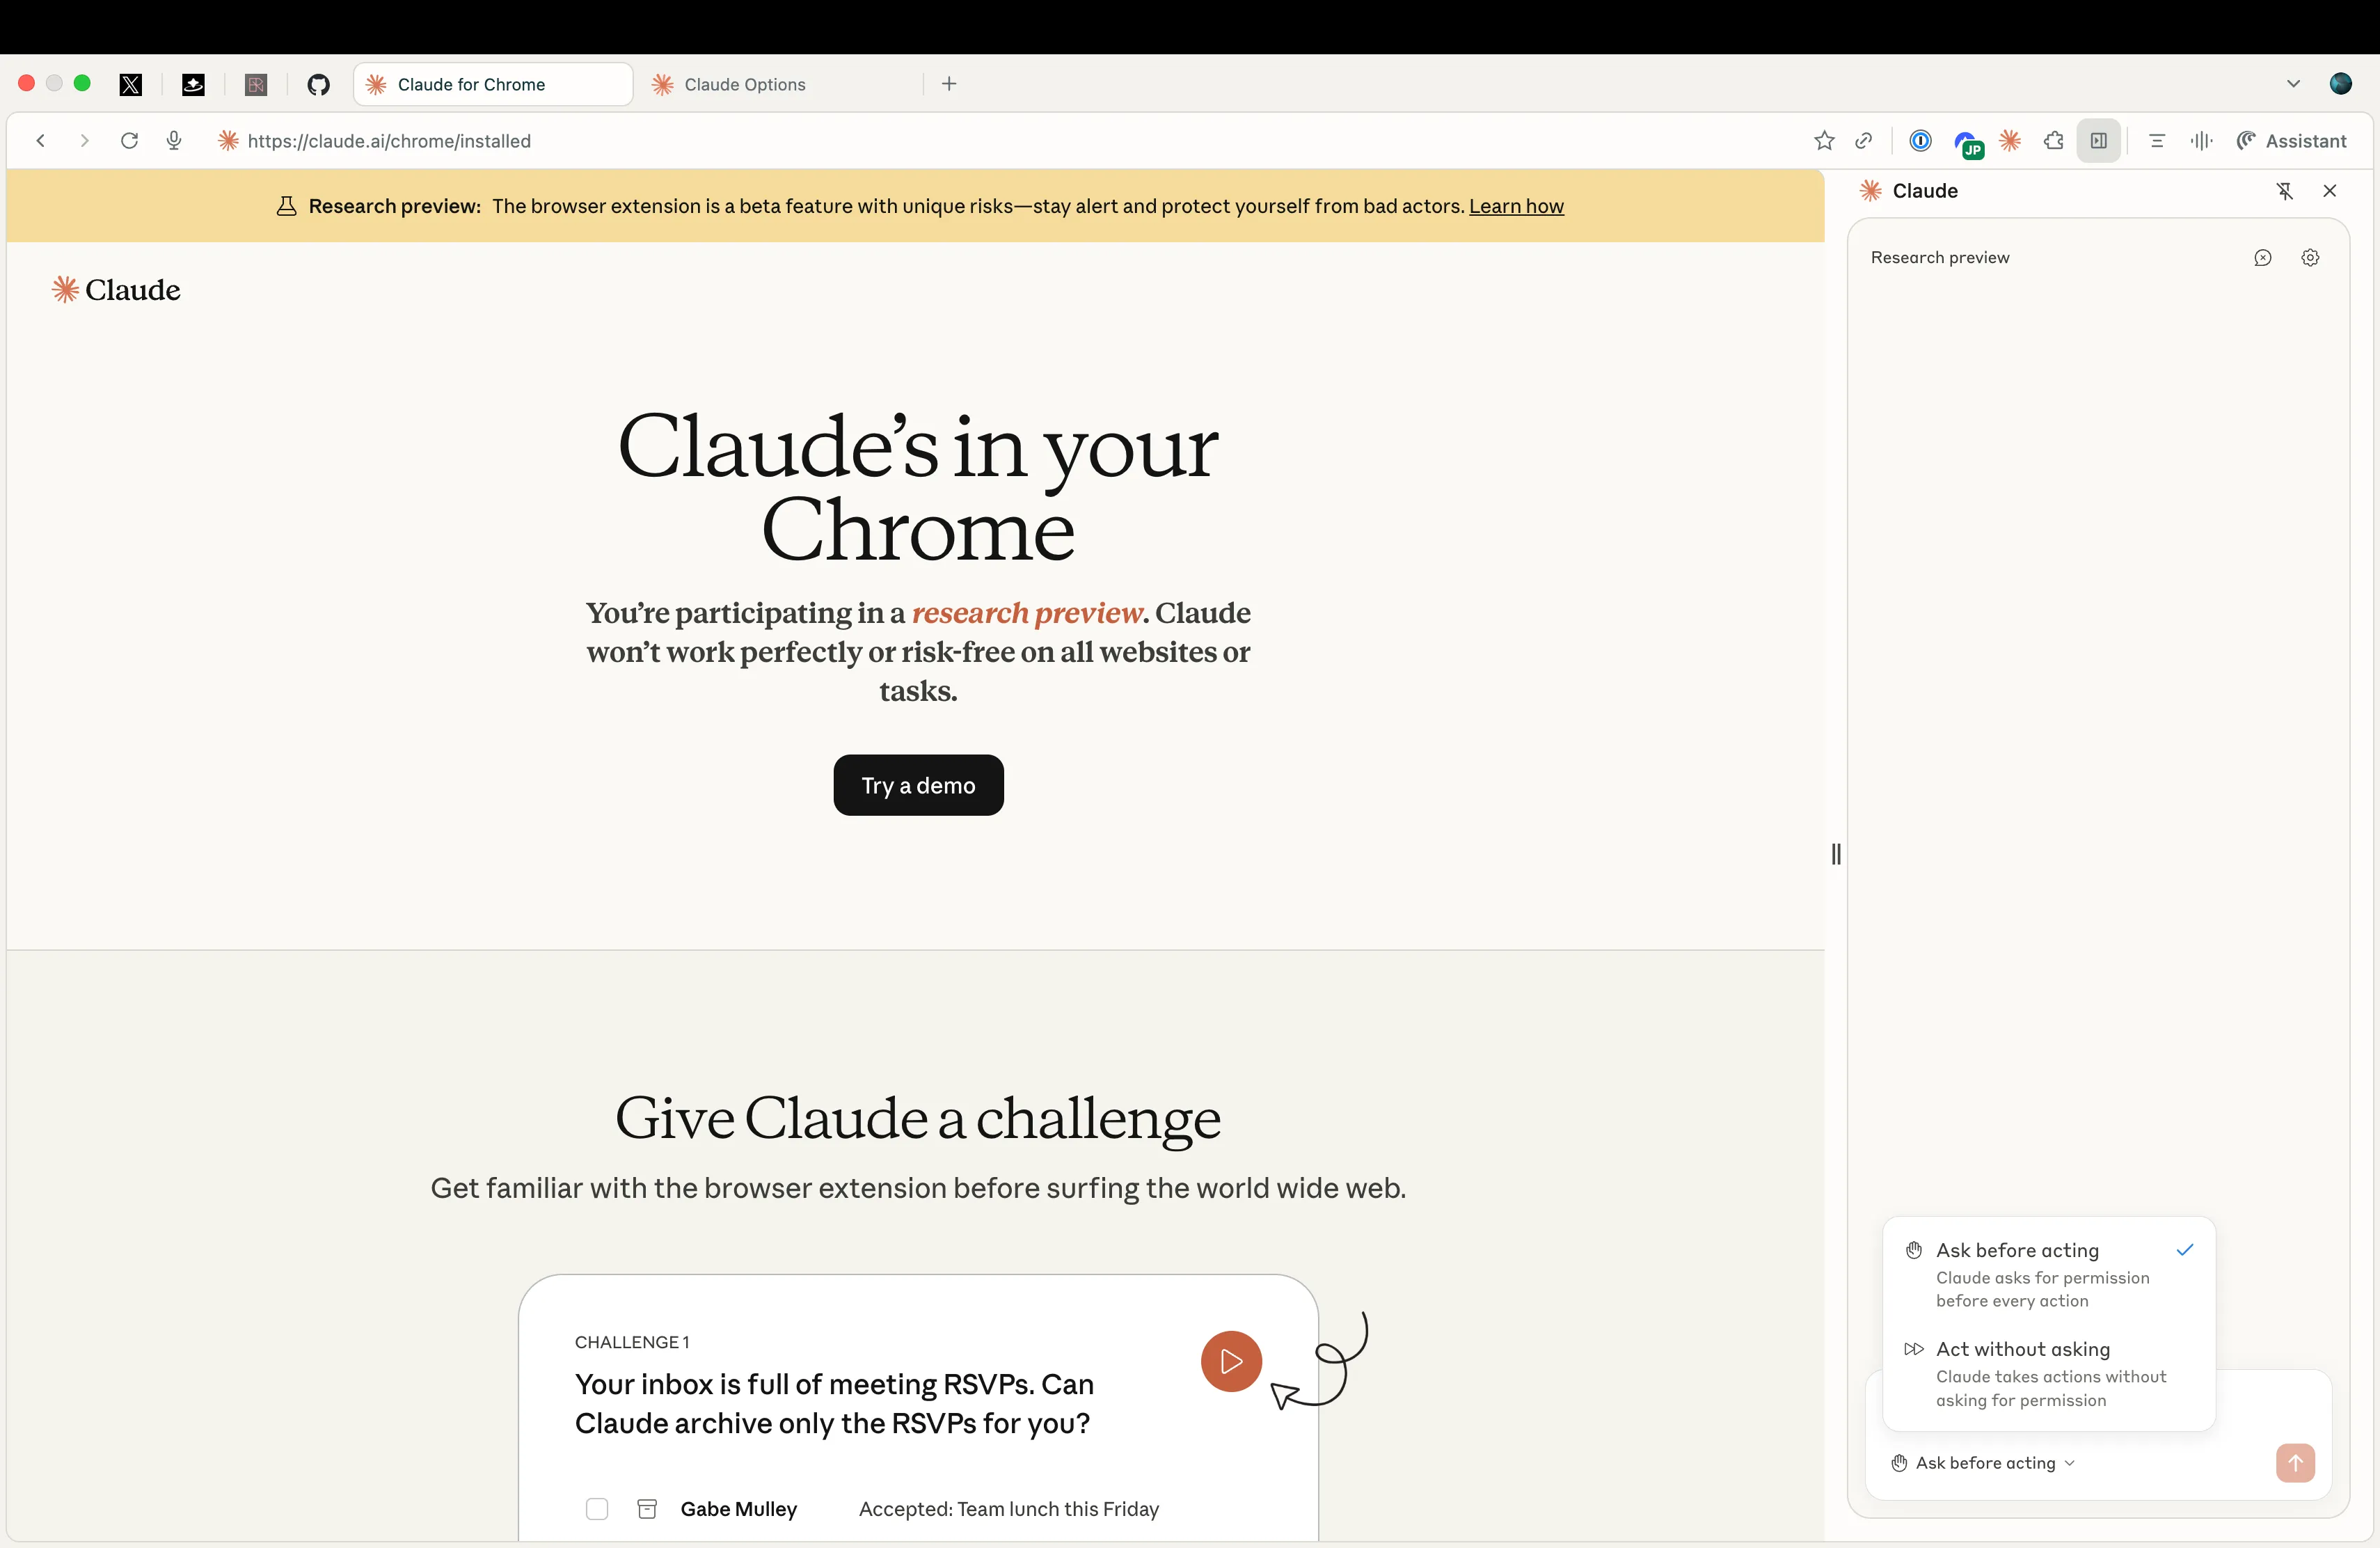Open the browser profile avatar
The width and height of the screenshot is (2380, 1548).
2340,84
